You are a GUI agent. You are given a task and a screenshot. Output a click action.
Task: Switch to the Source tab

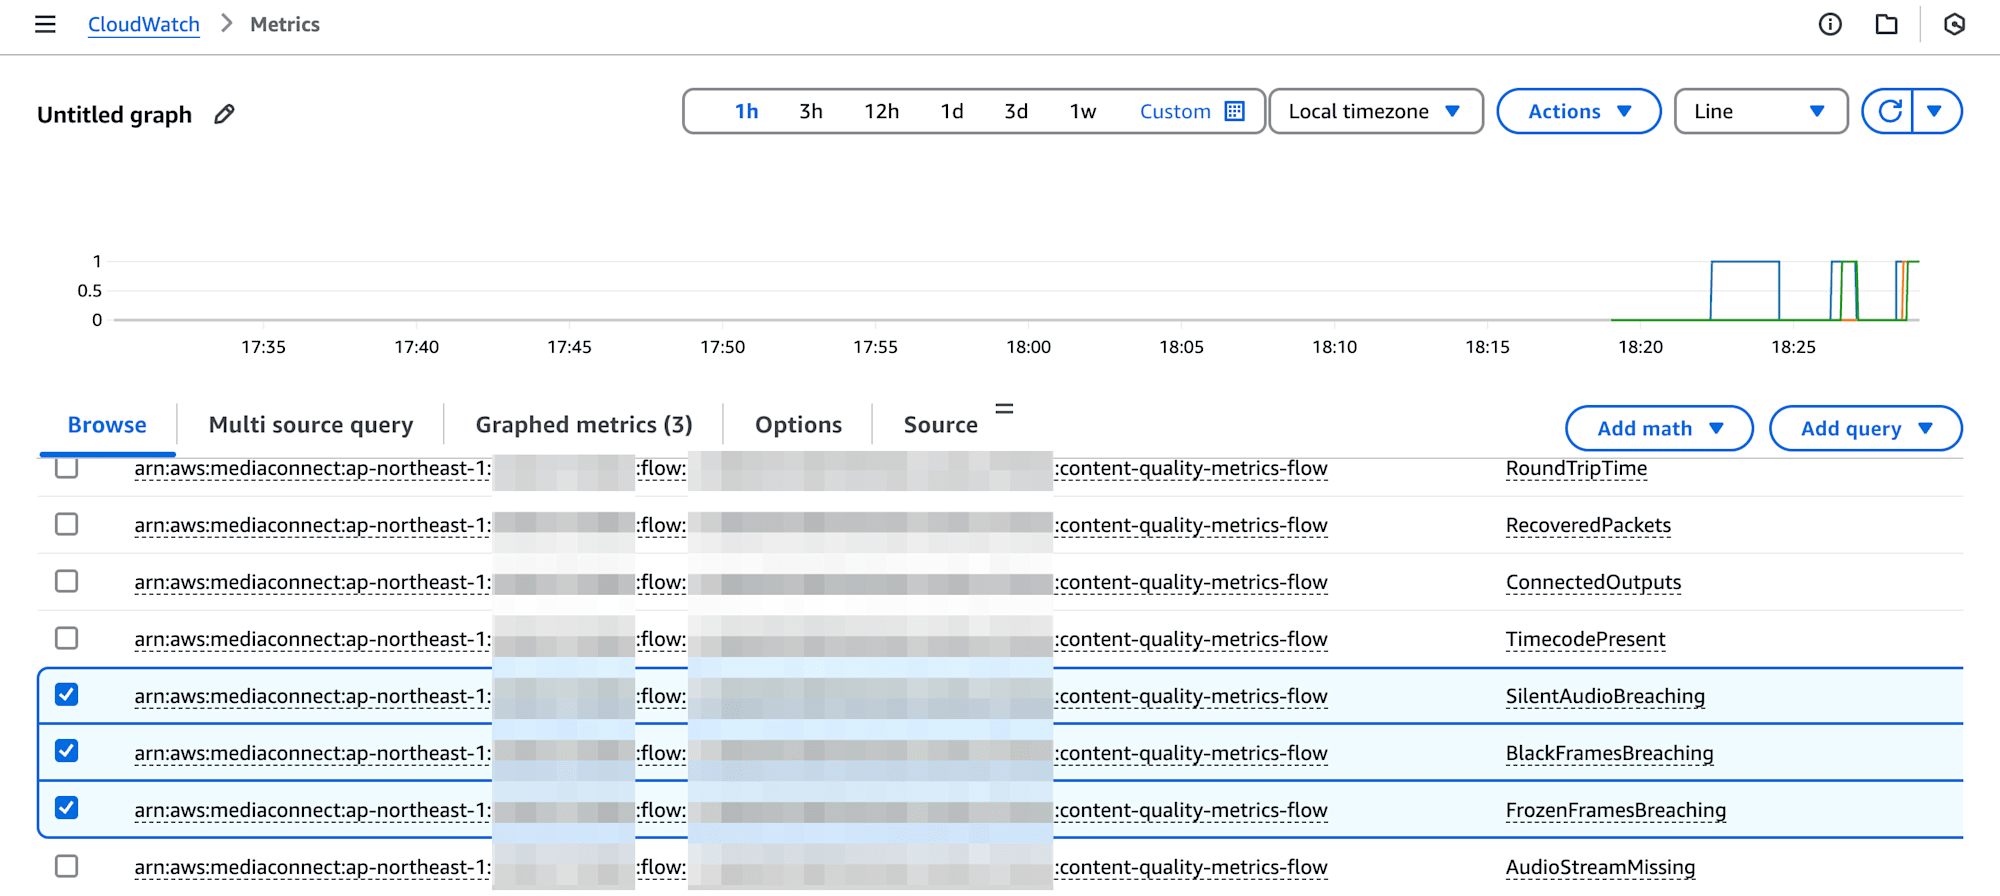940,424
